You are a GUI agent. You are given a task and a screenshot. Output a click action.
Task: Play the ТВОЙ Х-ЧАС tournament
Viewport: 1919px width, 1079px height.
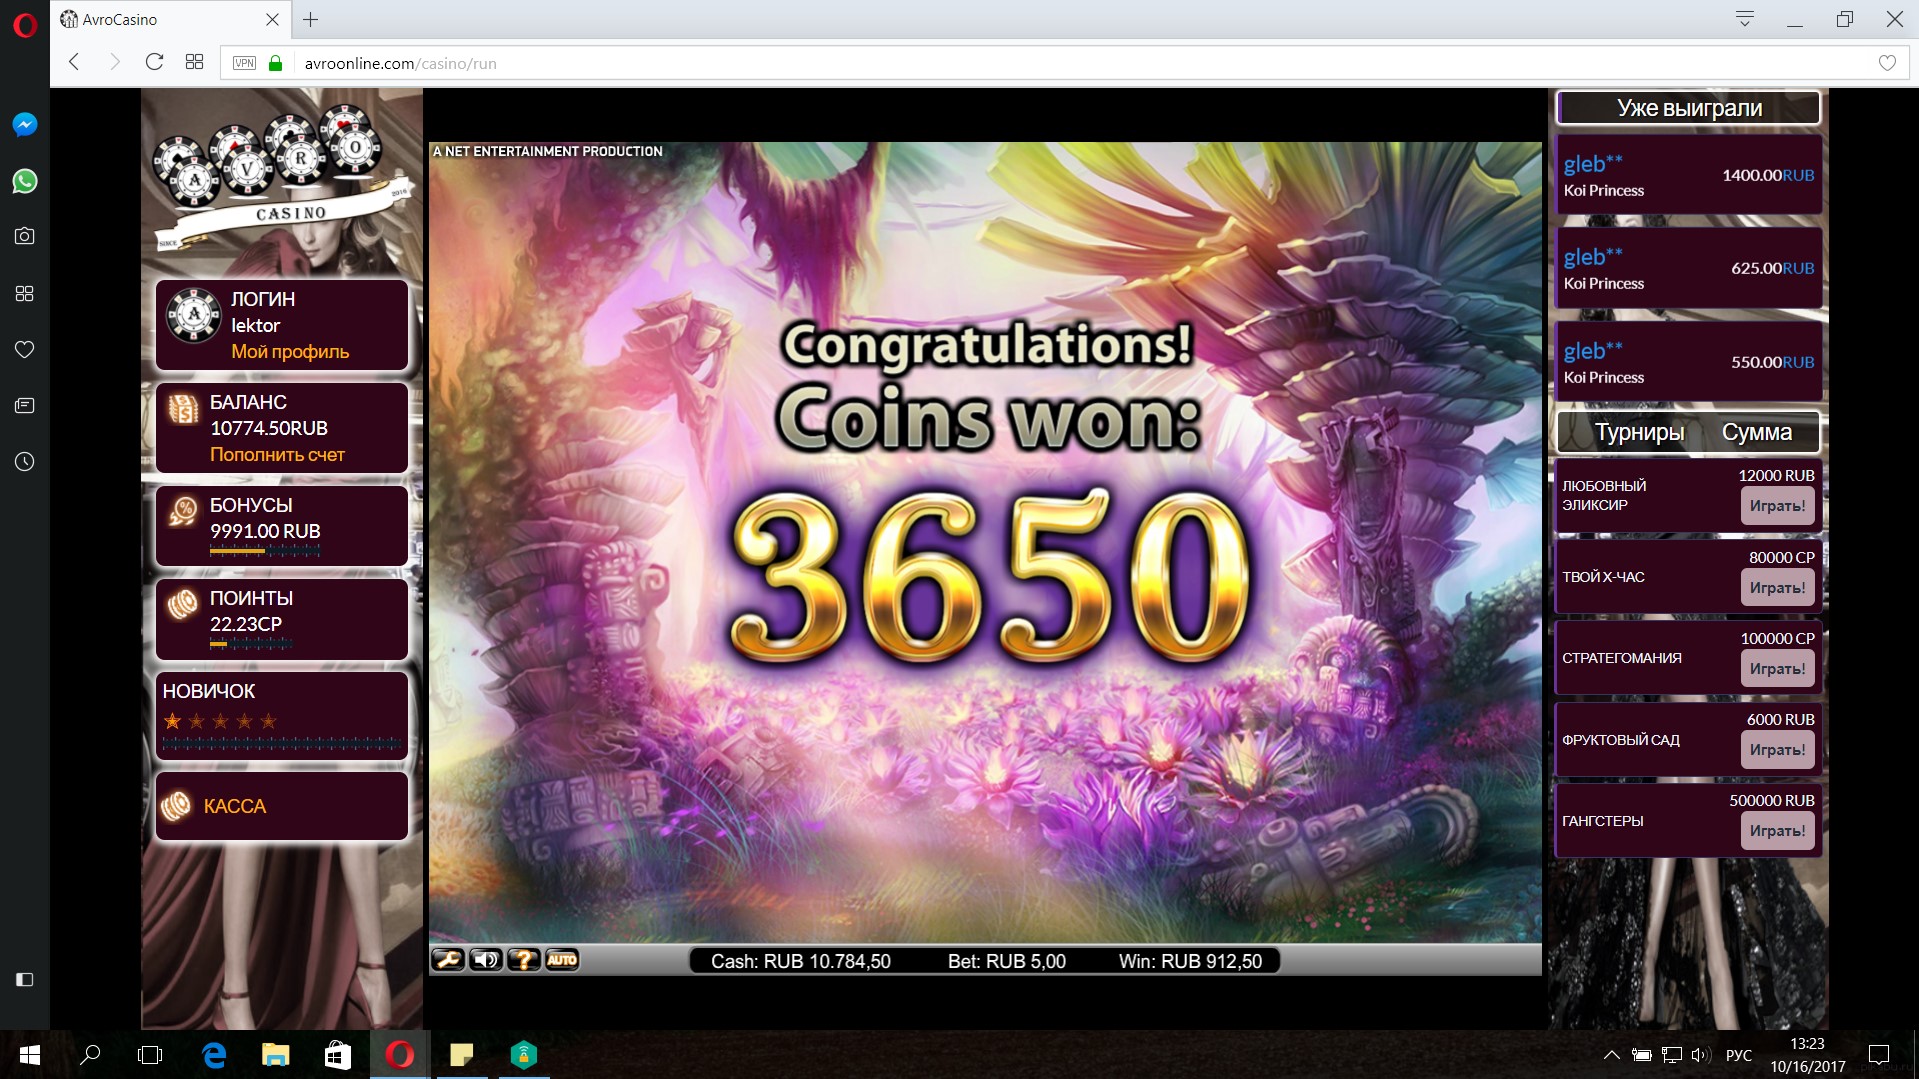1777,588
